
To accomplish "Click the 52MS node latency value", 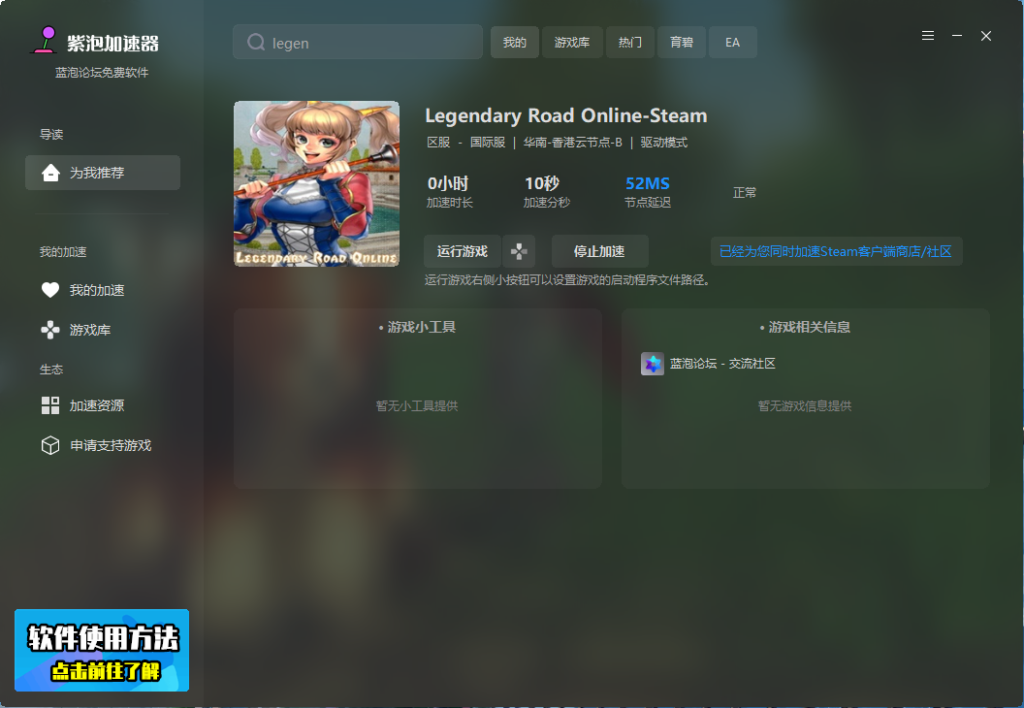I will click(648, 184).
